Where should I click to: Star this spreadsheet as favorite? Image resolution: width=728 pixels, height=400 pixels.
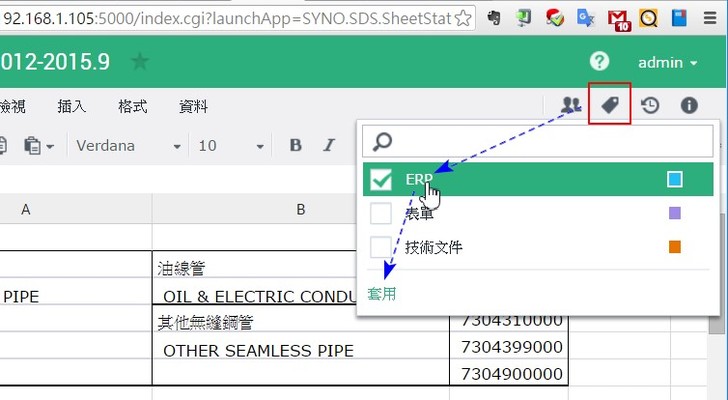coord(140,61)
